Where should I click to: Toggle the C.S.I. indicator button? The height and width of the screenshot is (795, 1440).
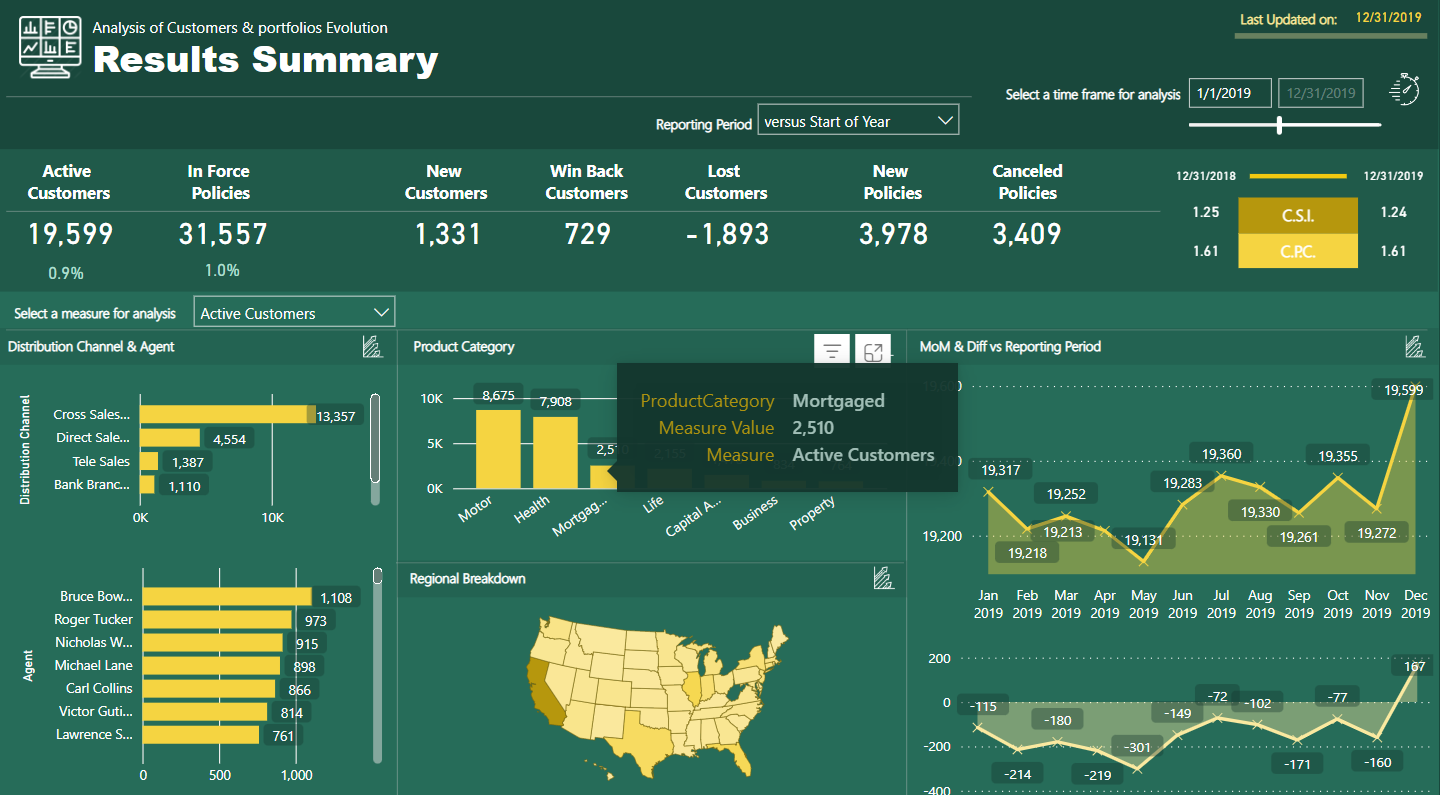(x=1297, y=214)
